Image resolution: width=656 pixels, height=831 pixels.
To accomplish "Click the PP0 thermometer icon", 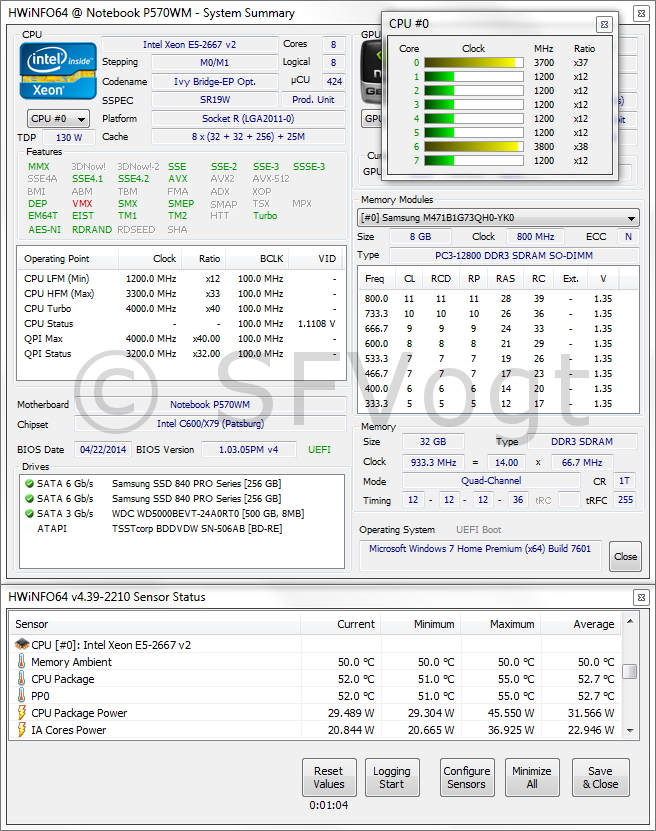I will [22, 695].
